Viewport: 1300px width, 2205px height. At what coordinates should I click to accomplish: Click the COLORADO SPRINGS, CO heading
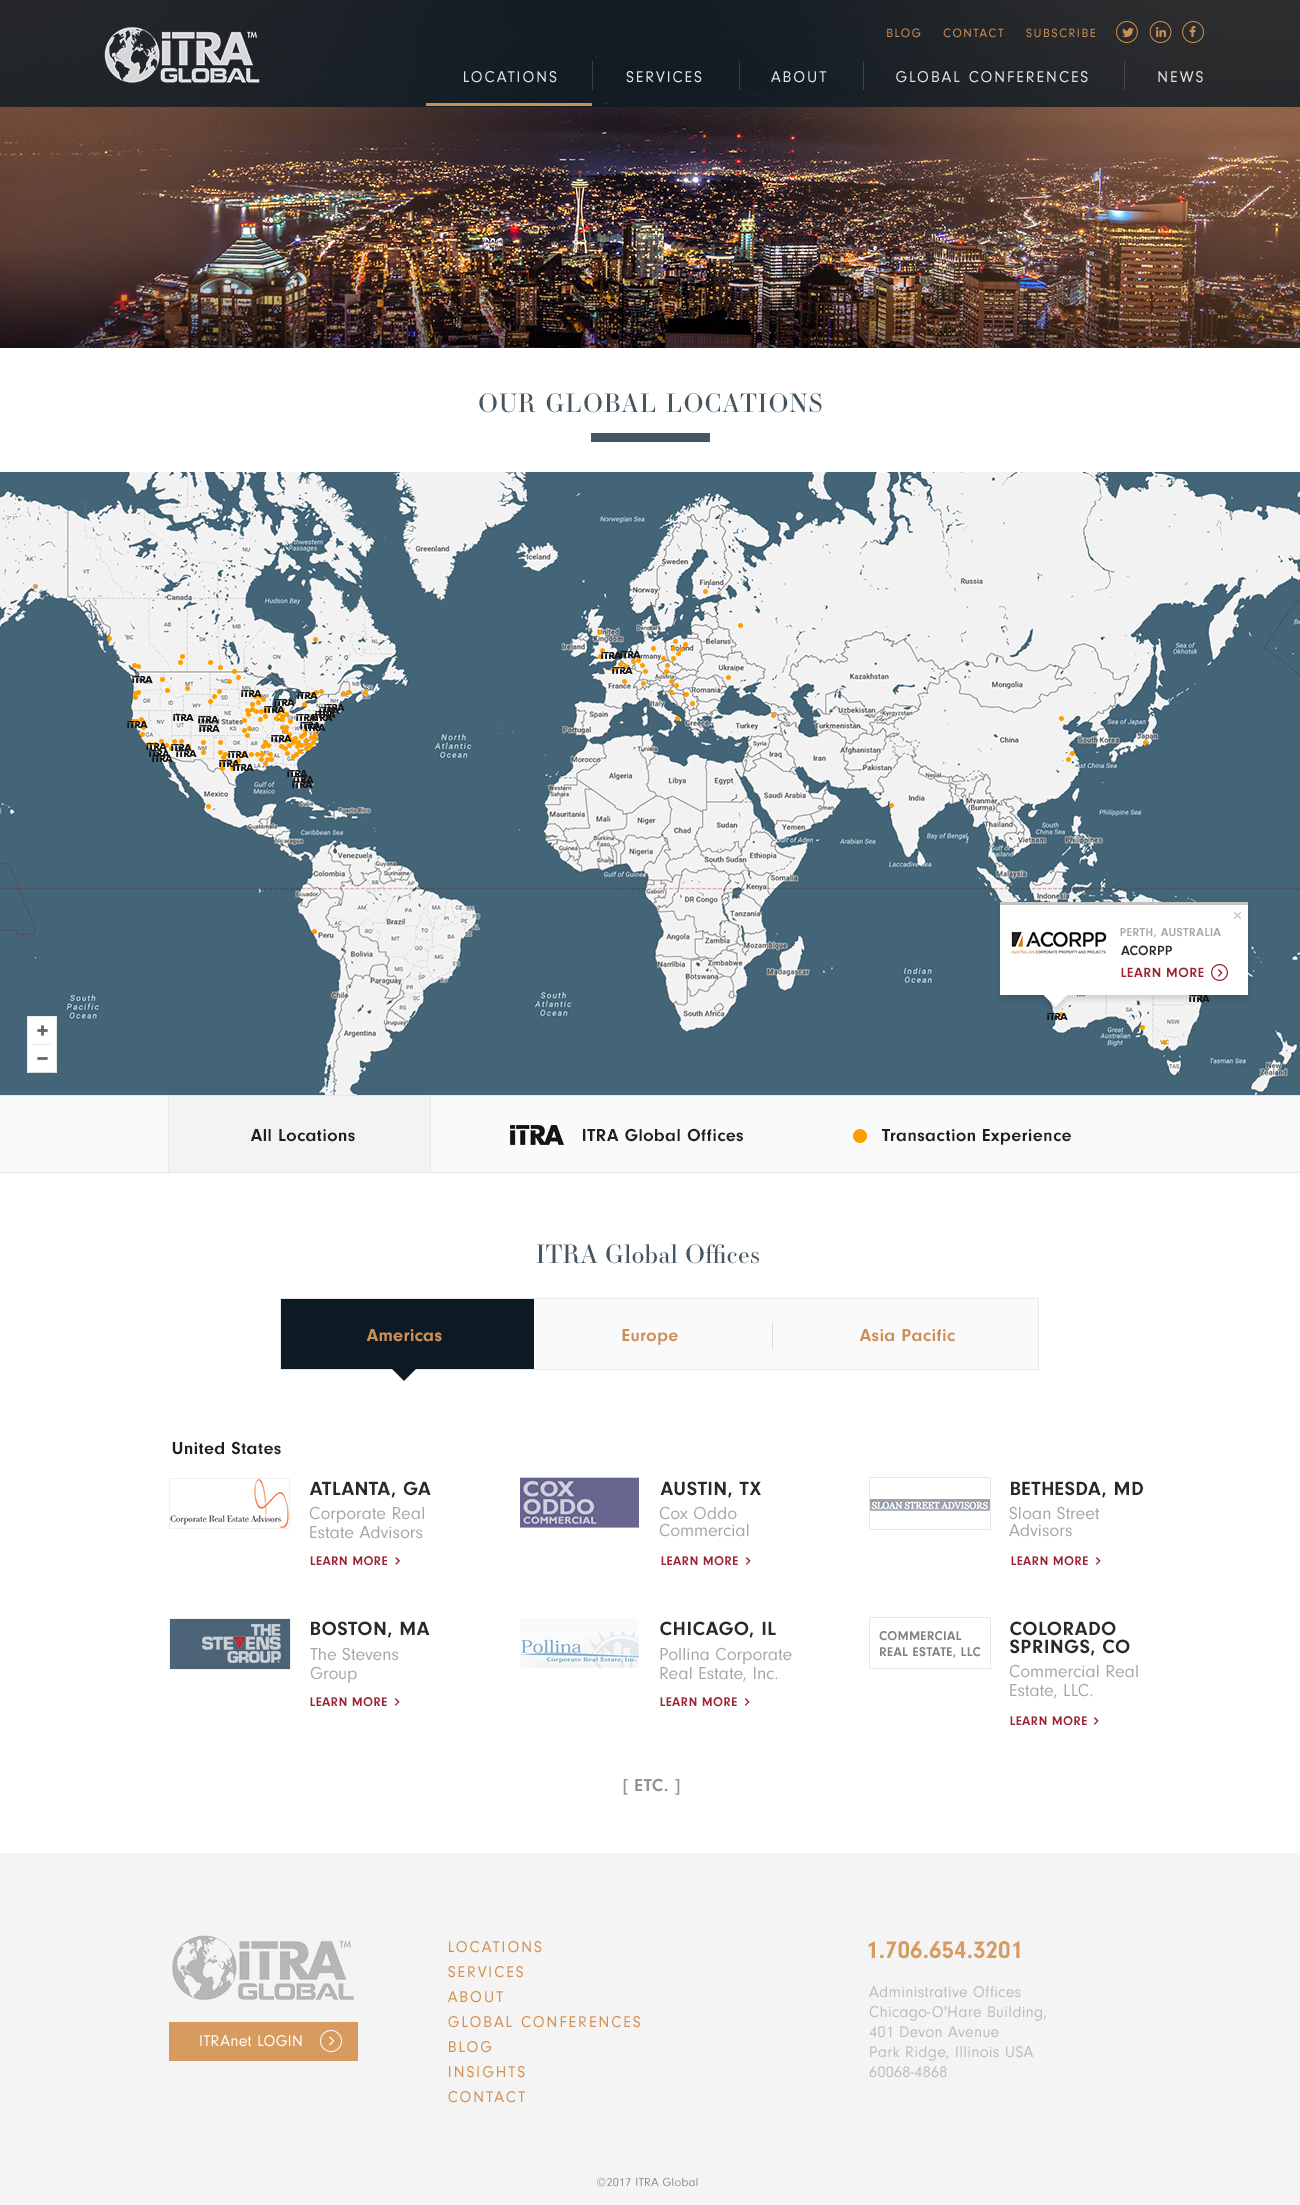[x=1069, y=1638]
